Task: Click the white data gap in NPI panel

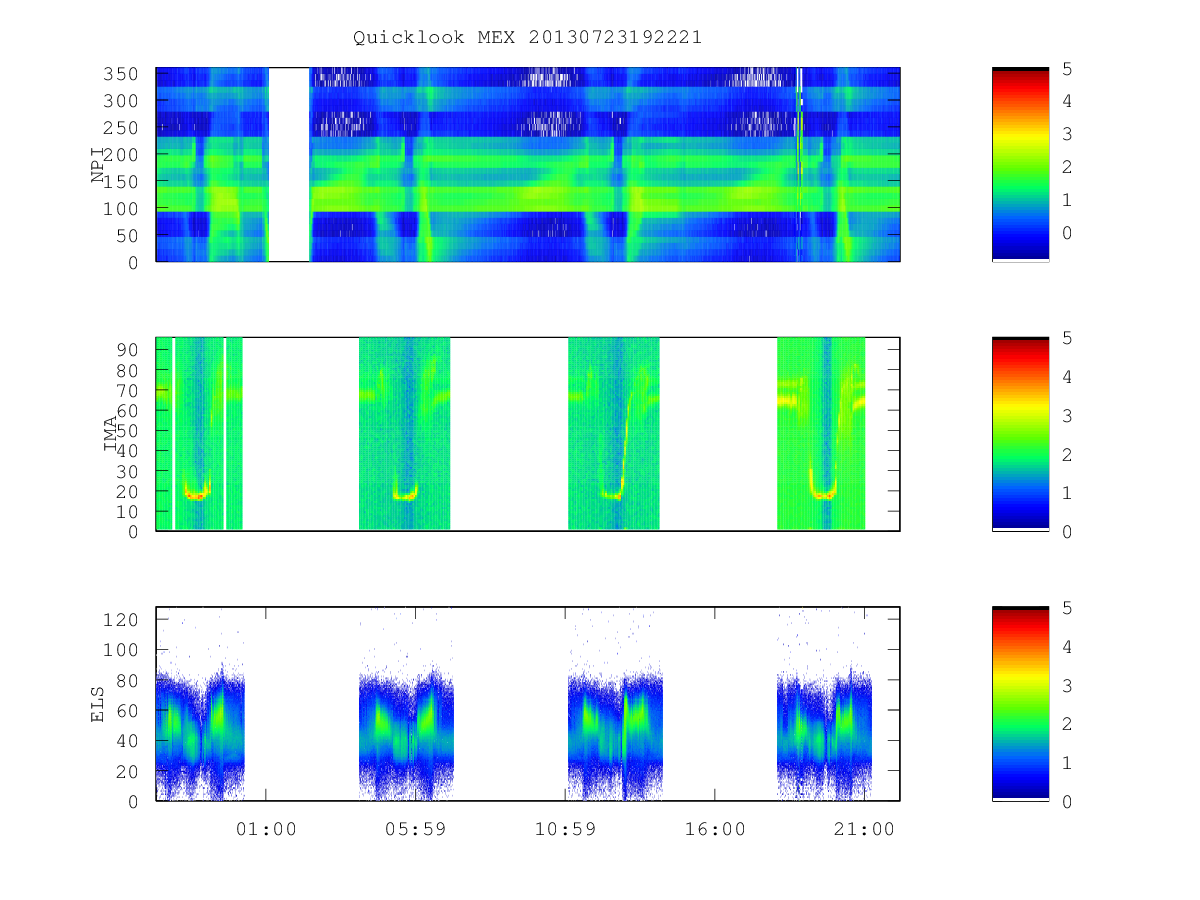Action: (x=289, y=165)
